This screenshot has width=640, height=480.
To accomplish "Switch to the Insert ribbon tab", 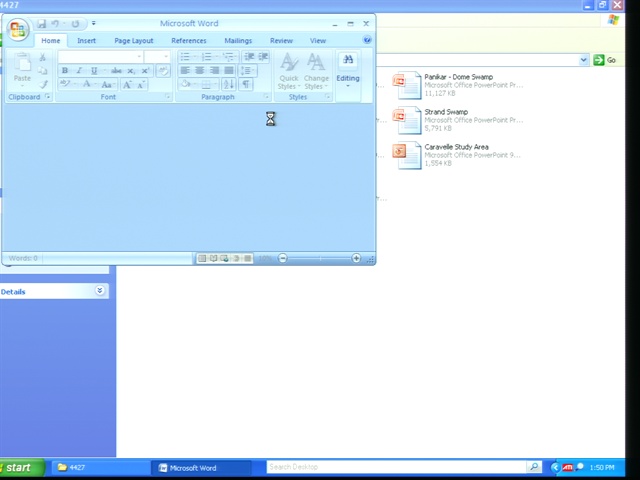I will 86,41.
